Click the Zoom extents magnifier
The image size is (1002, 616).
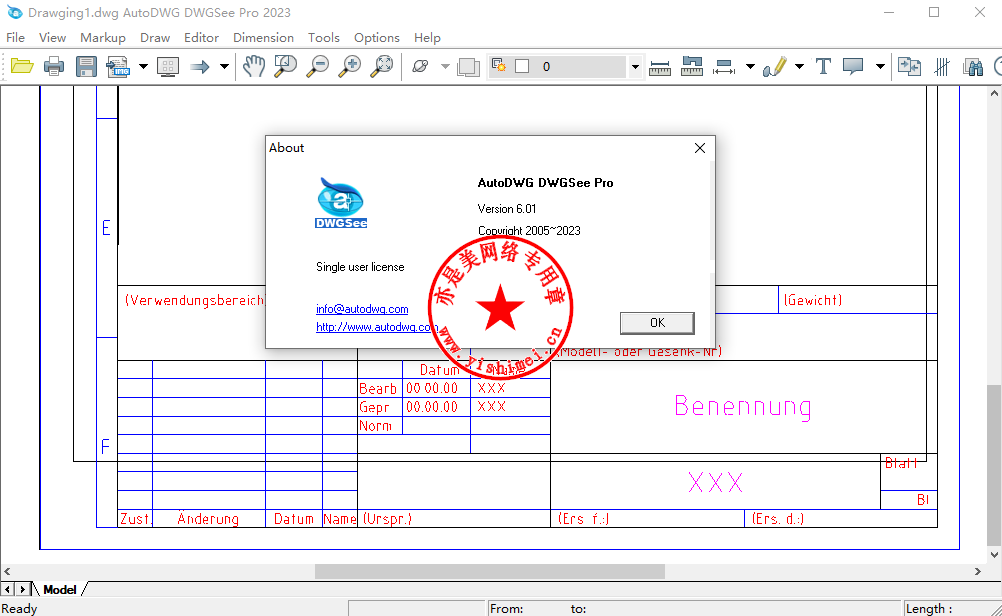(x=382, y=66)
